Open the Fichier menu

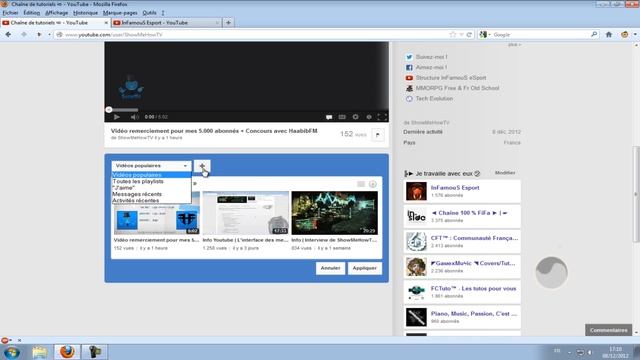[10, 13]
